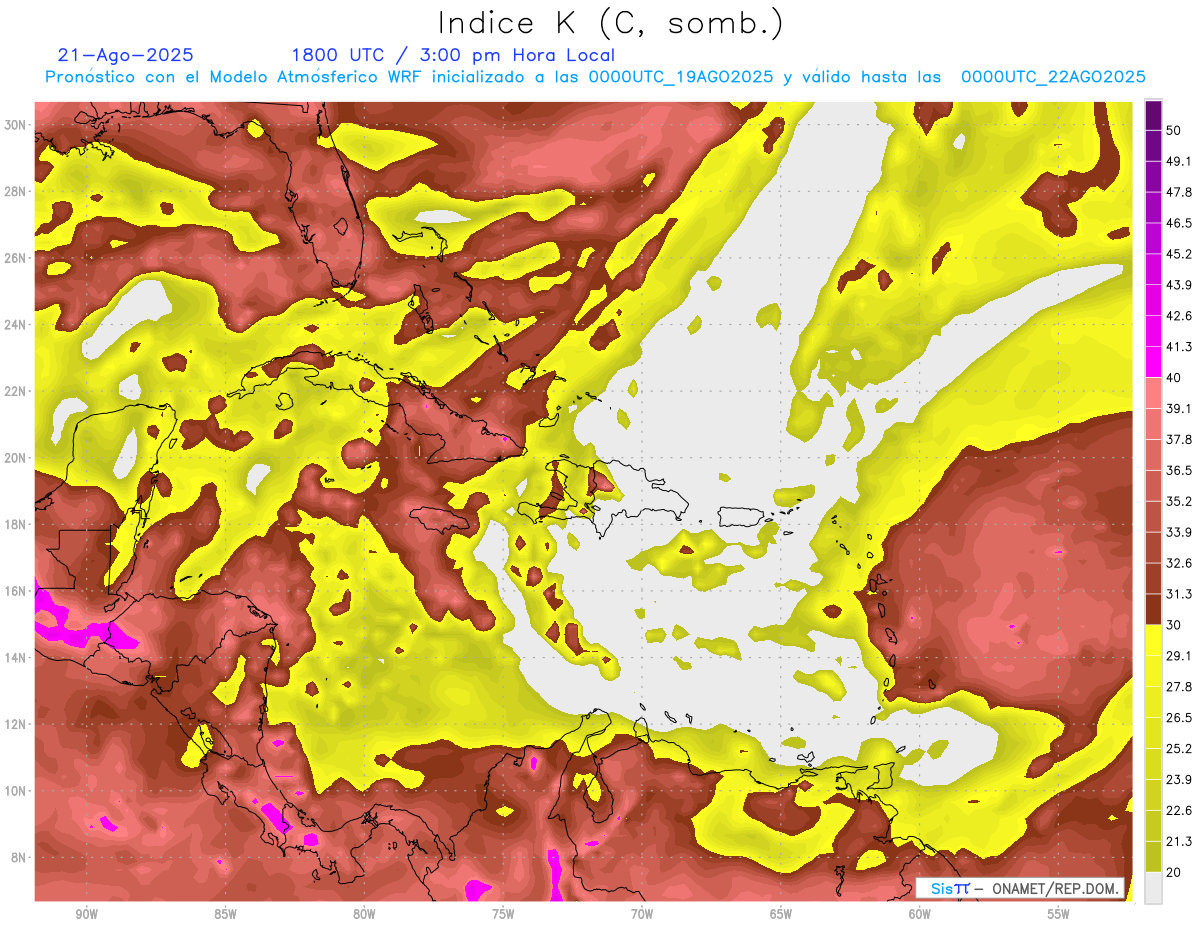Click legend value "29.1"
1200x927 pixels.
tap(1179, 656)
